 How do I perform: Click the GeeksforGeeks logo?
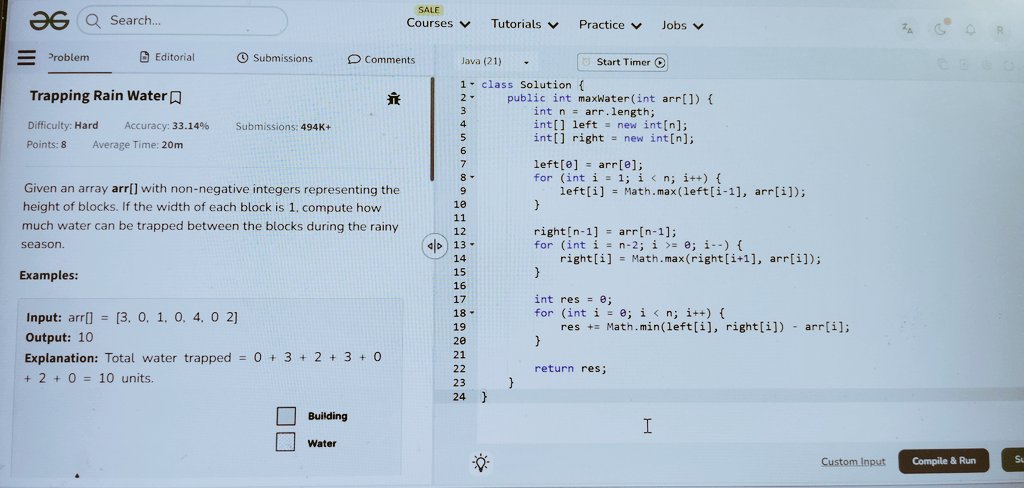(x=49, y=22)
